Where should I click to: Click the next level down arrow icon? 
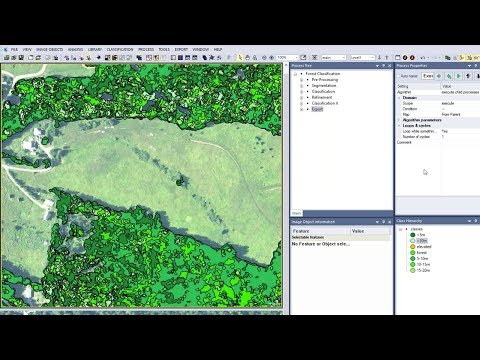click(379, 57)
